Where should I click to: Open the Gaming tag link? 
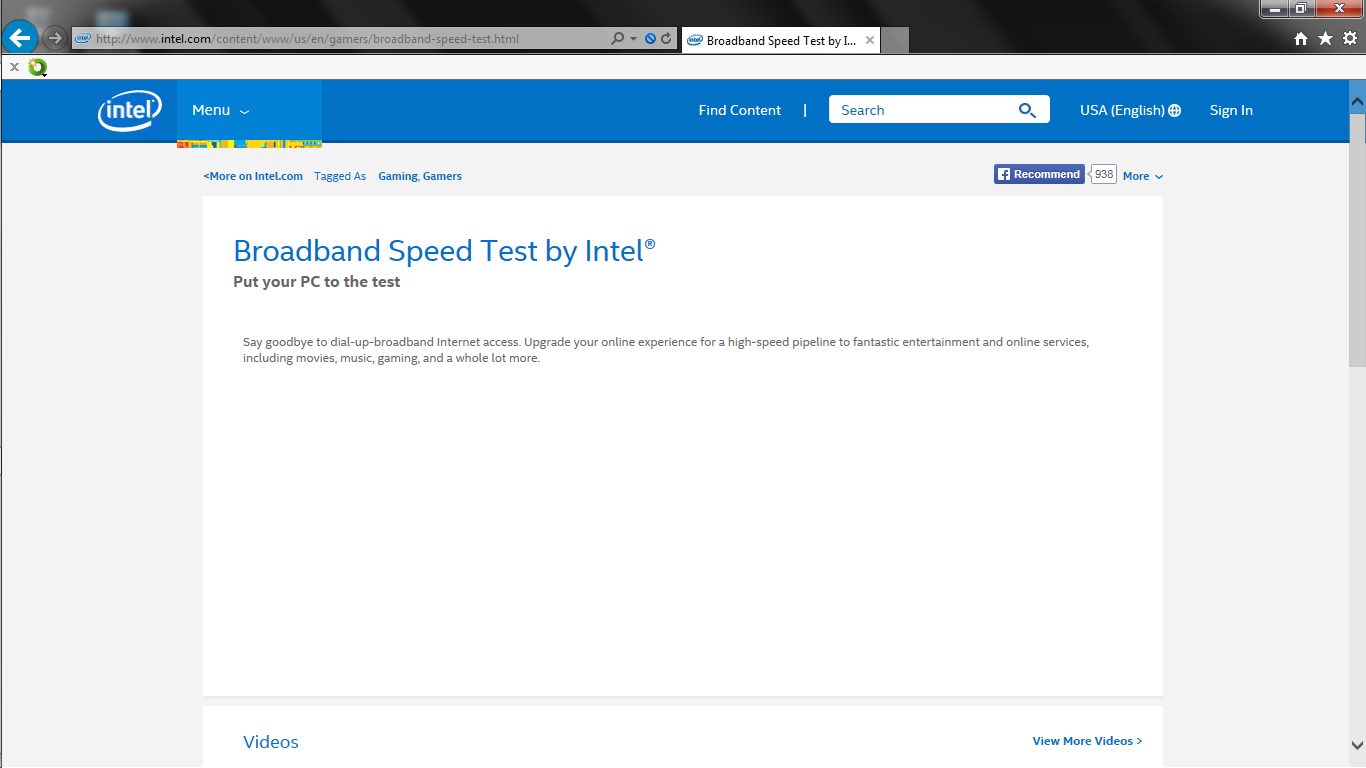(398, 176)
